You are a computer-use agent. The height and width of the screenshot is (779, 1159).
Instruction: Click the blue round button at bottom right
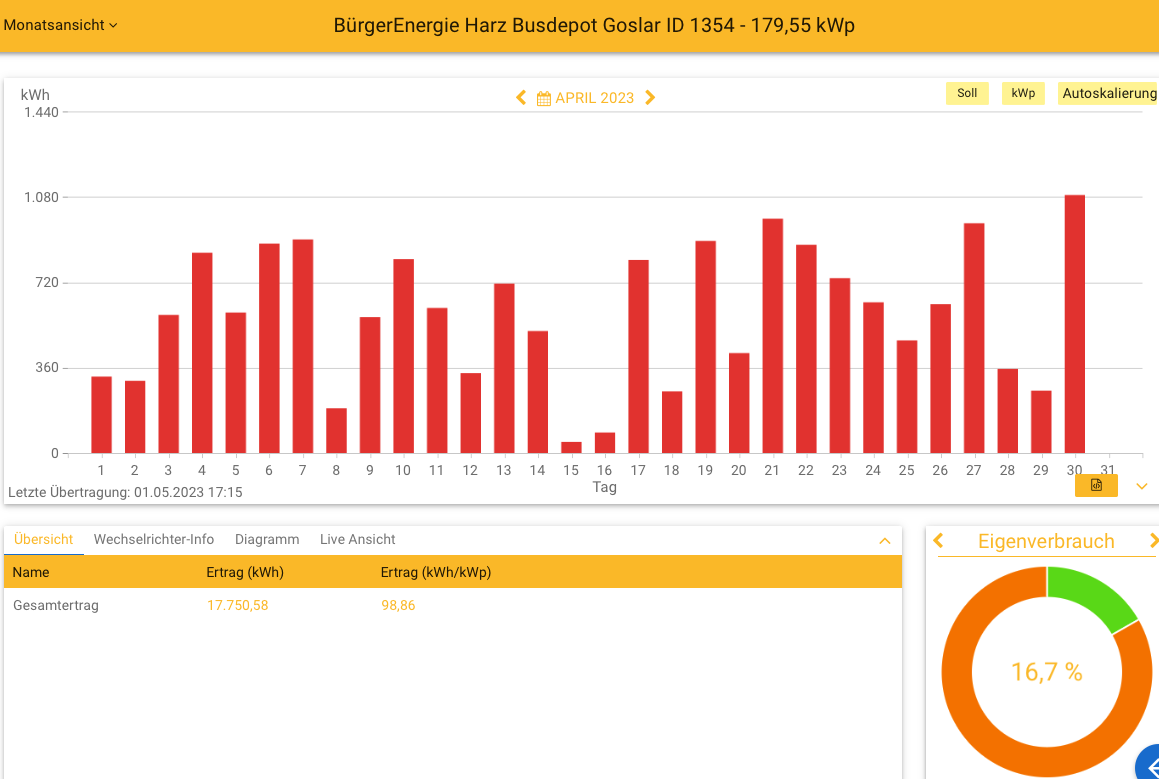pyautogui.click(x=1149, y=766)
